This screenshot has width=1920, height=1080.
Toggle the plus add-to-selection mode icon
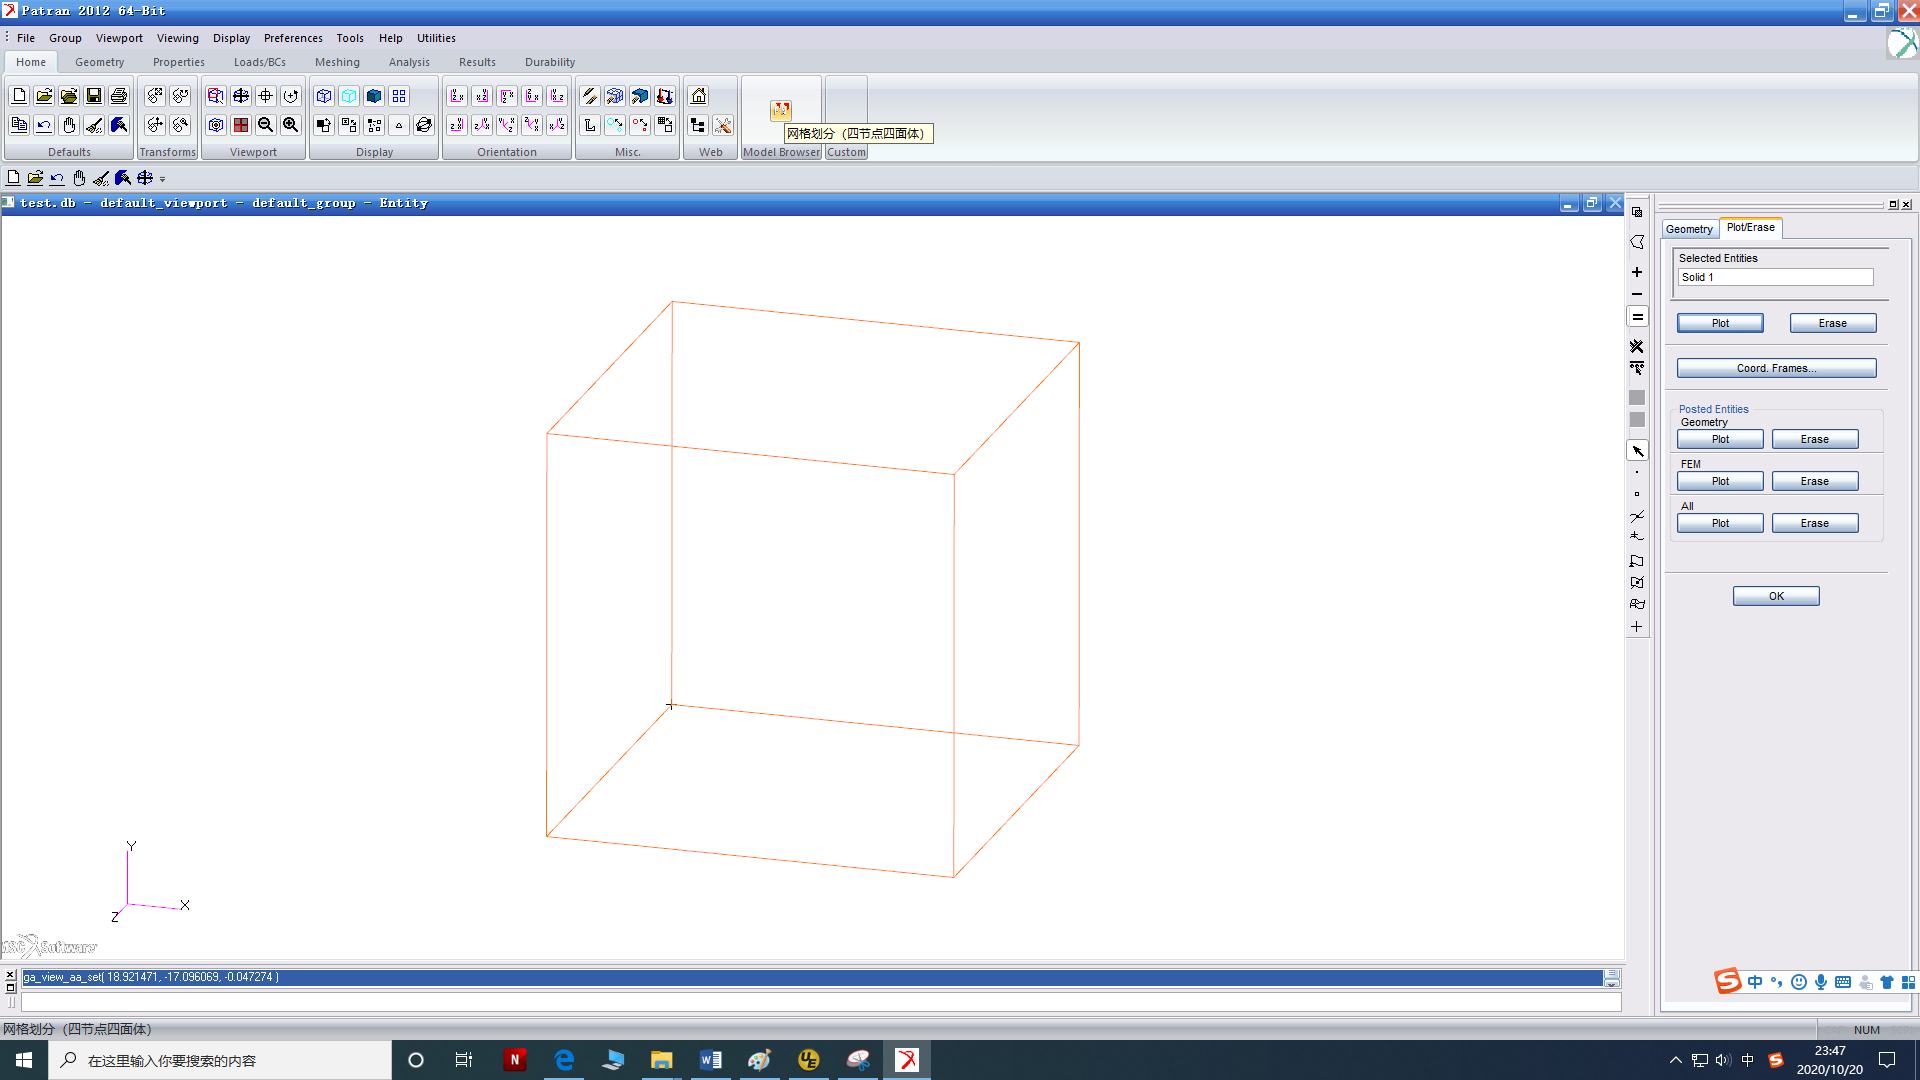click(x=1637, y=272)
